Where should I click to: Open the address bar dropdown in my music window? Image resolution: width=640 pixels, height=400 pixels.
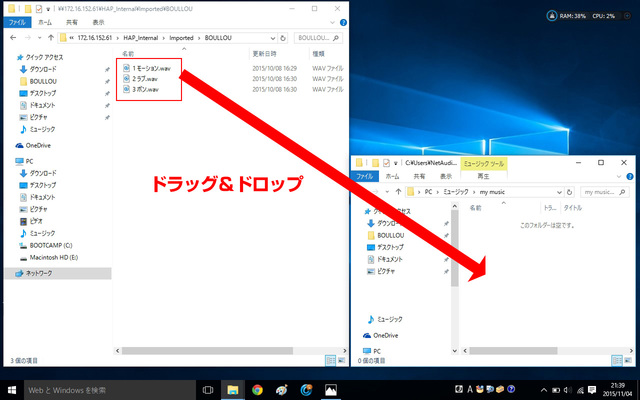(x=557, y=190)
